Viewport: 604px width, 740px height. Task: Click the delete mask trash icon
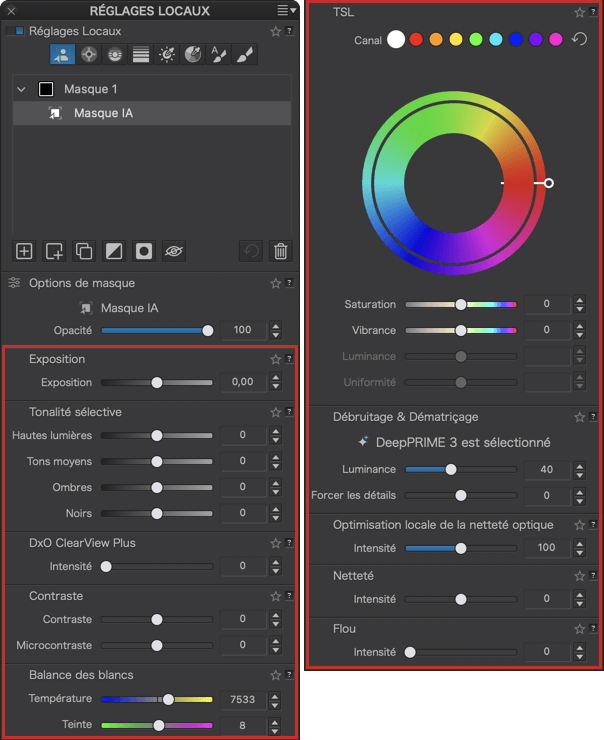tap(281, 251)
